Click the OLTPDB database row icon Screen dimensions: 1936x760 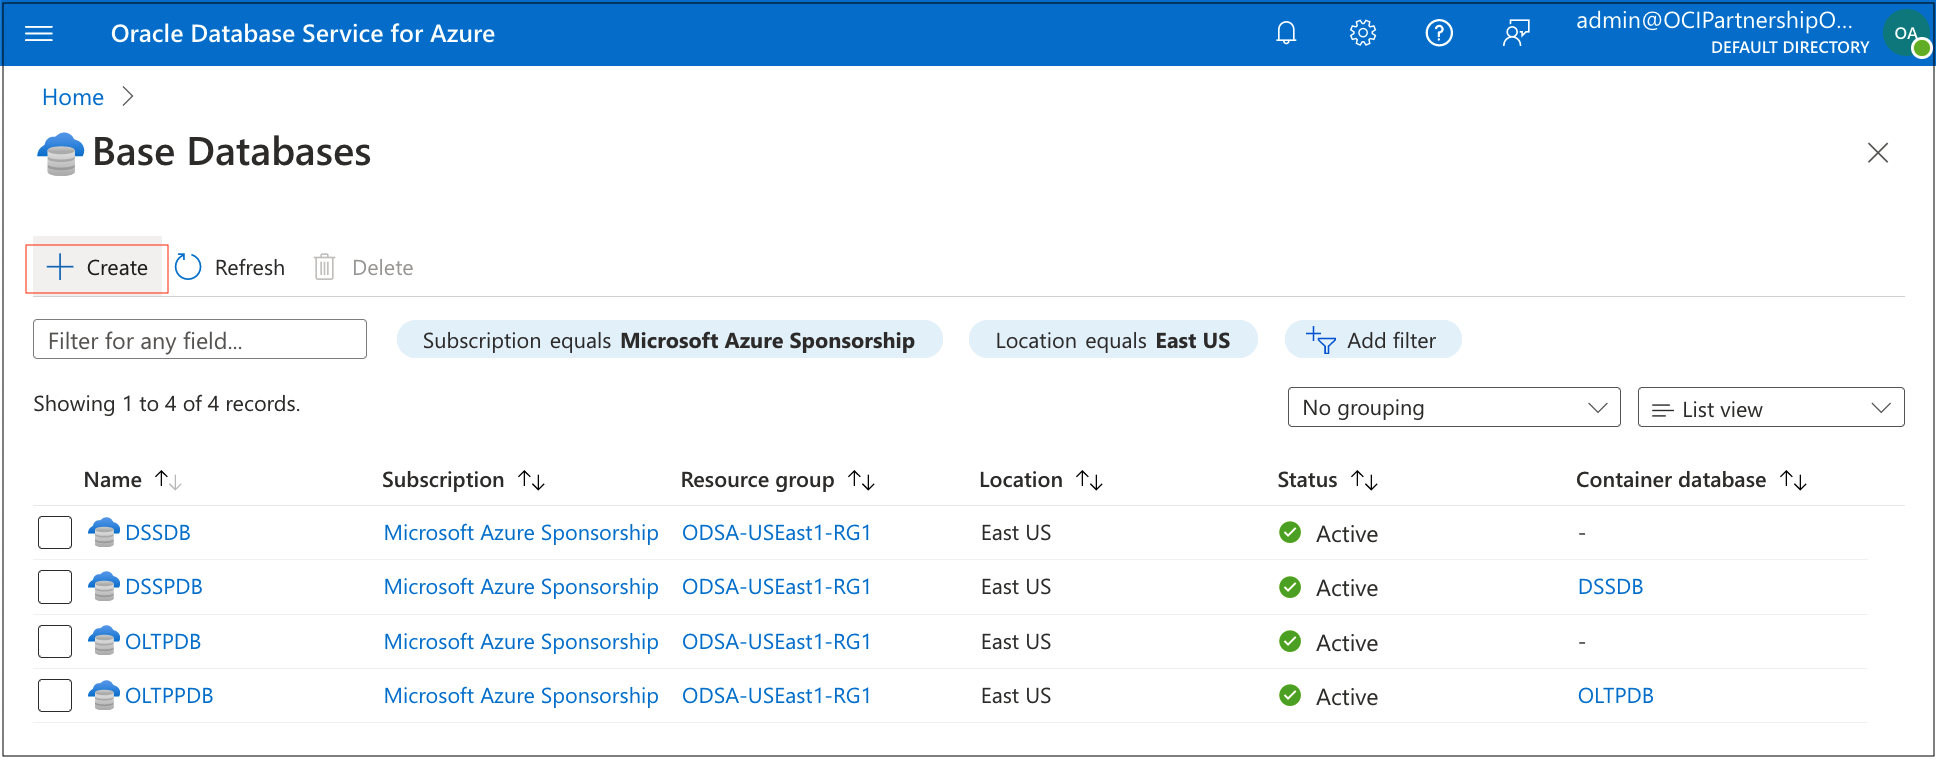(104, 641)
